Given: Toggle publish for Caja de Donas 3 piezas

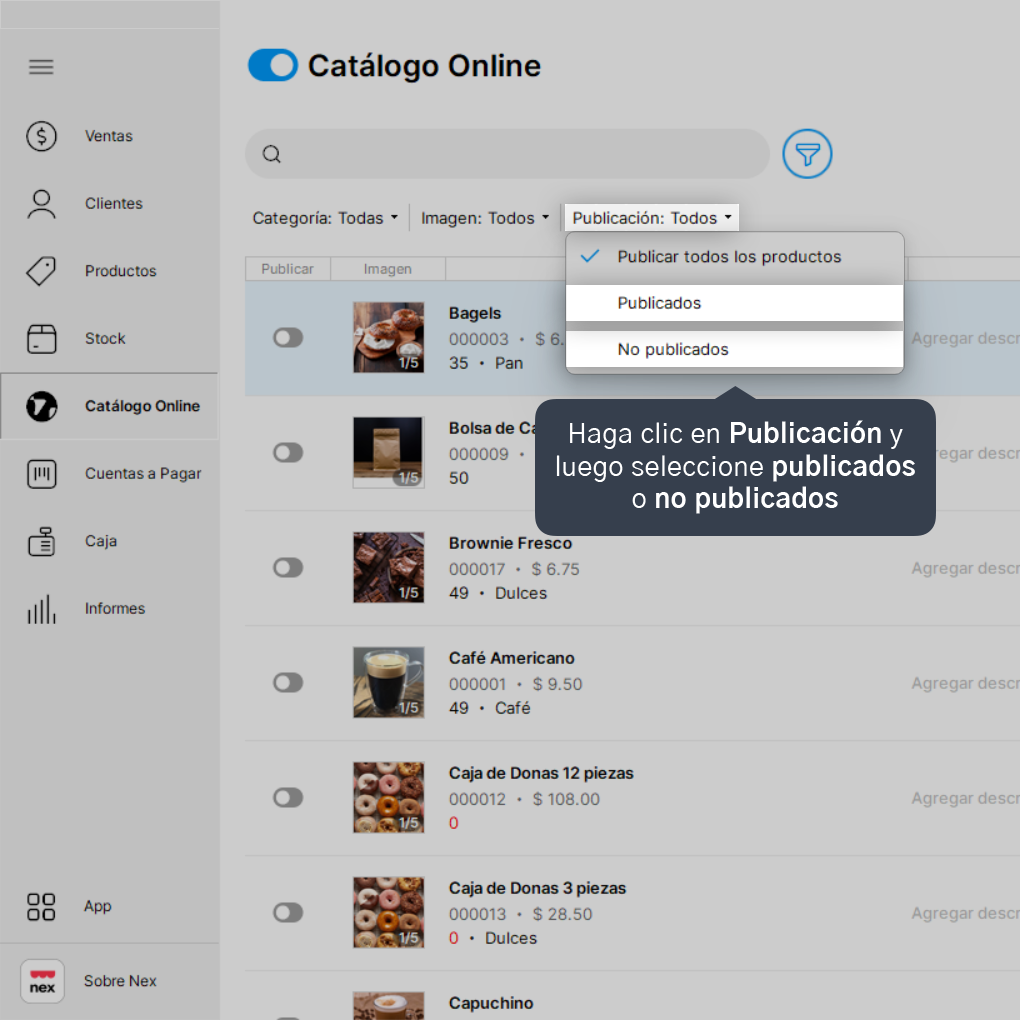Looking at the screenshot, I should click(288, 913).
